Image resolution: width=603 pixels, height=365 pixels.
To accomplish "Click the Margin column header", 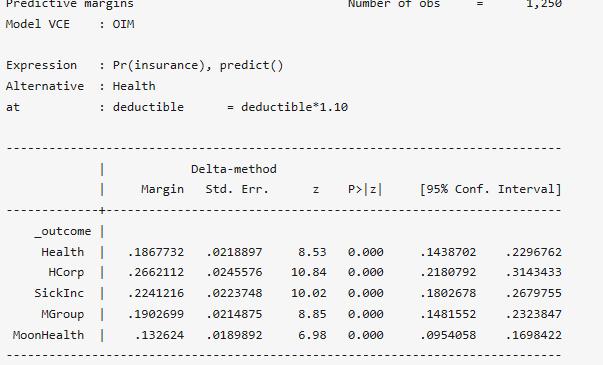I will pyautogui.click(x=162, y=190).
